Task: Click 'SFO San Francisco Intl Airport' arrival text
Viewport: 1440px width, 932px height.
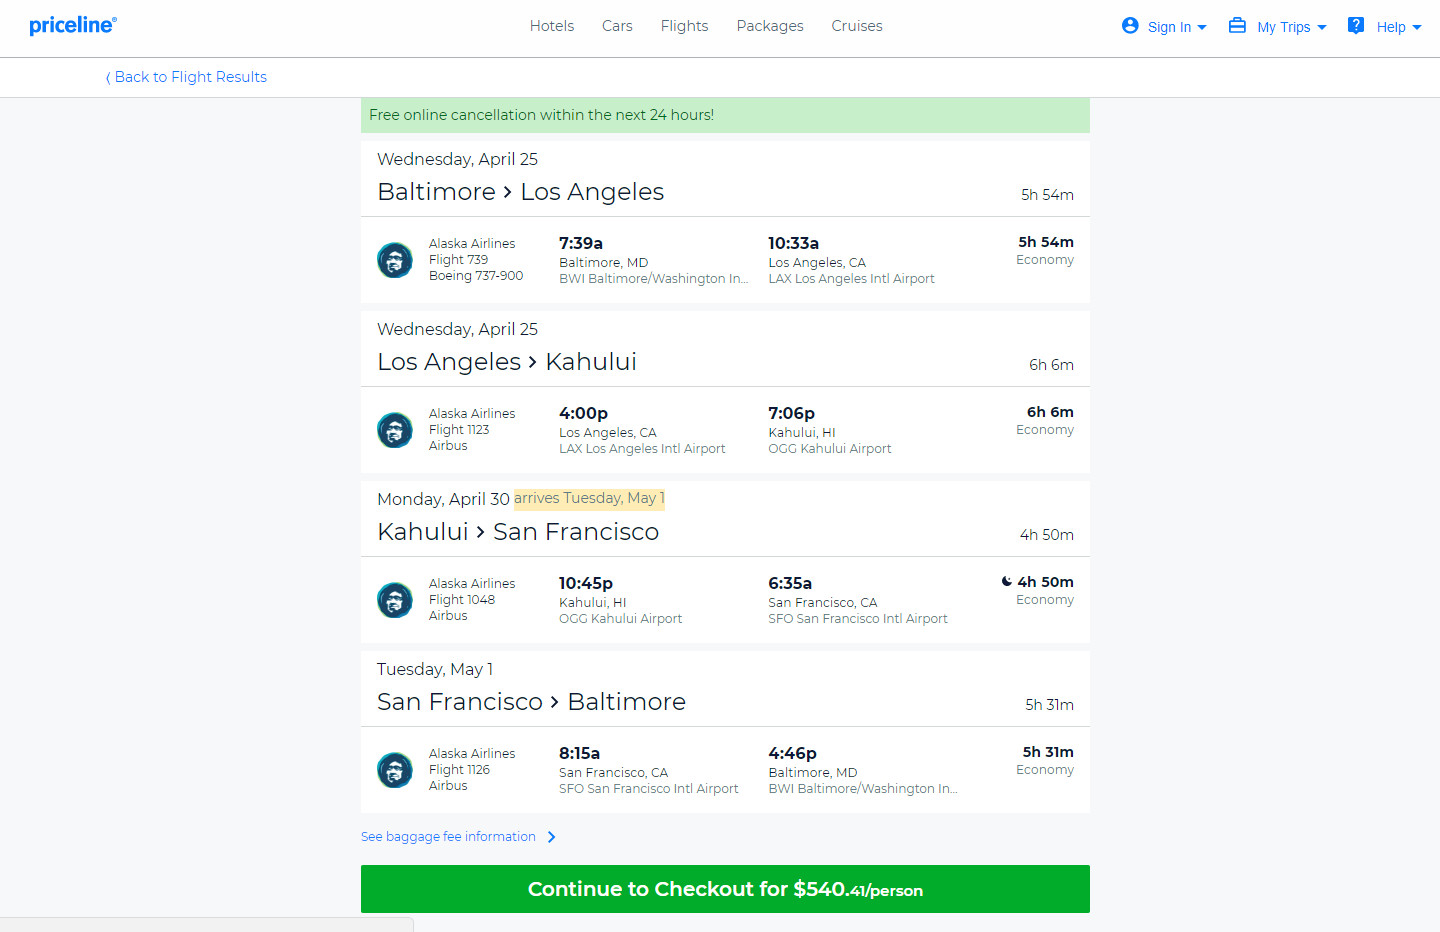Action: tap(858, 619)
